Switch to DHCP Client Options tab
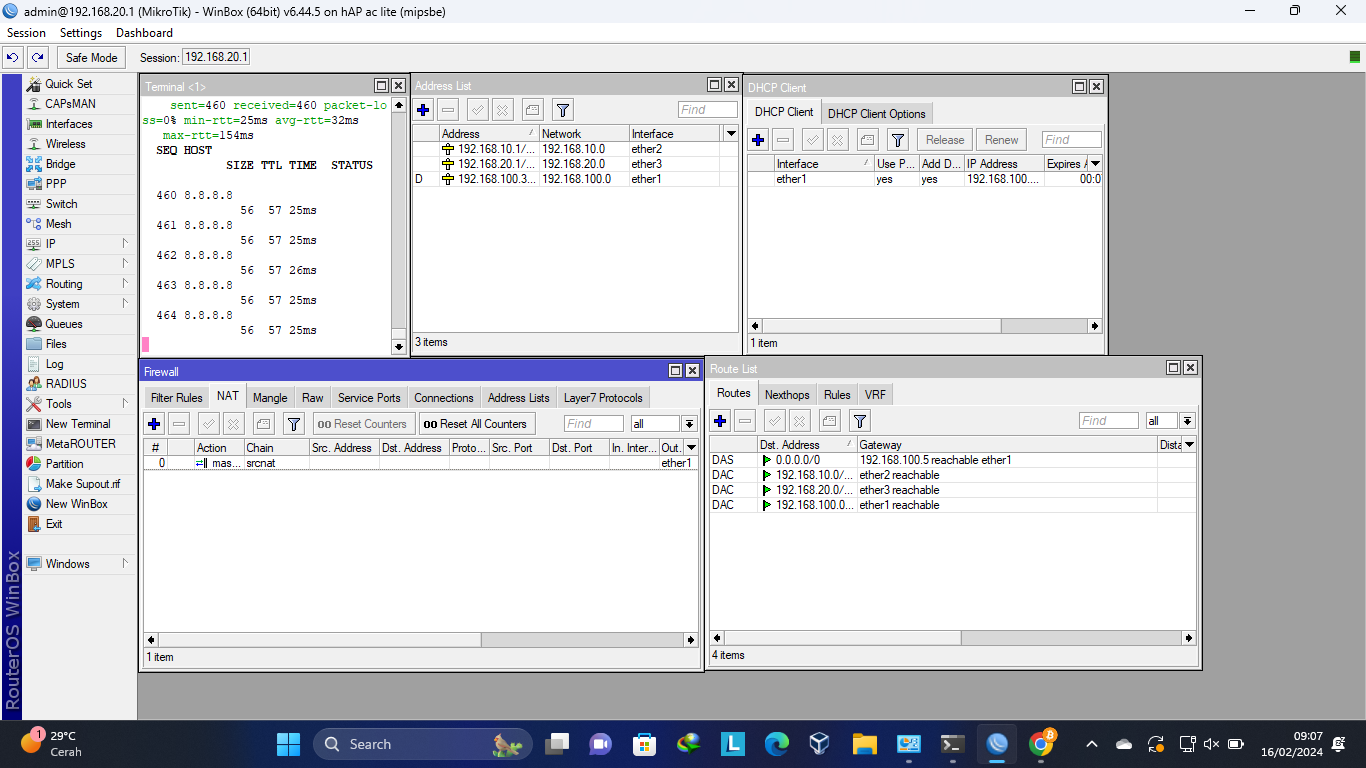This screenshot has height=768, width=1366. point(877,113)
